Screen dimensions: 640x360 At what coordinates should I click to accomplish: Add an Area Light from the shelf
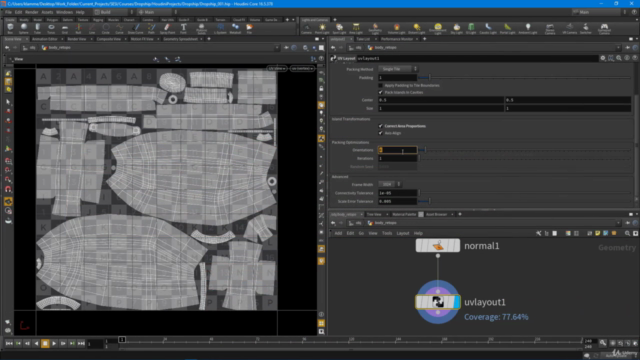[x=356, y=29]
